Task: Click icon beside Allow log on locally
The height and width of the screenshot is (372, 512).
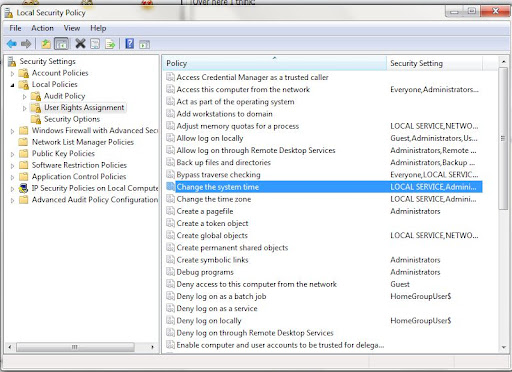Action: point(170,138)
